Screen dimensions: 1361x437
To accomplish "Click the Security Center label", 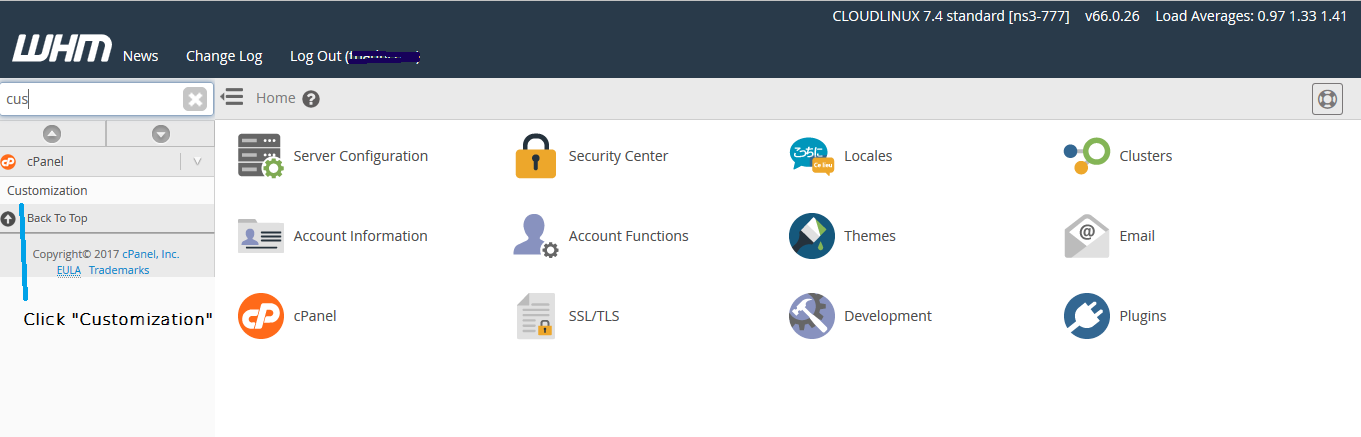I will click(618, 156).
